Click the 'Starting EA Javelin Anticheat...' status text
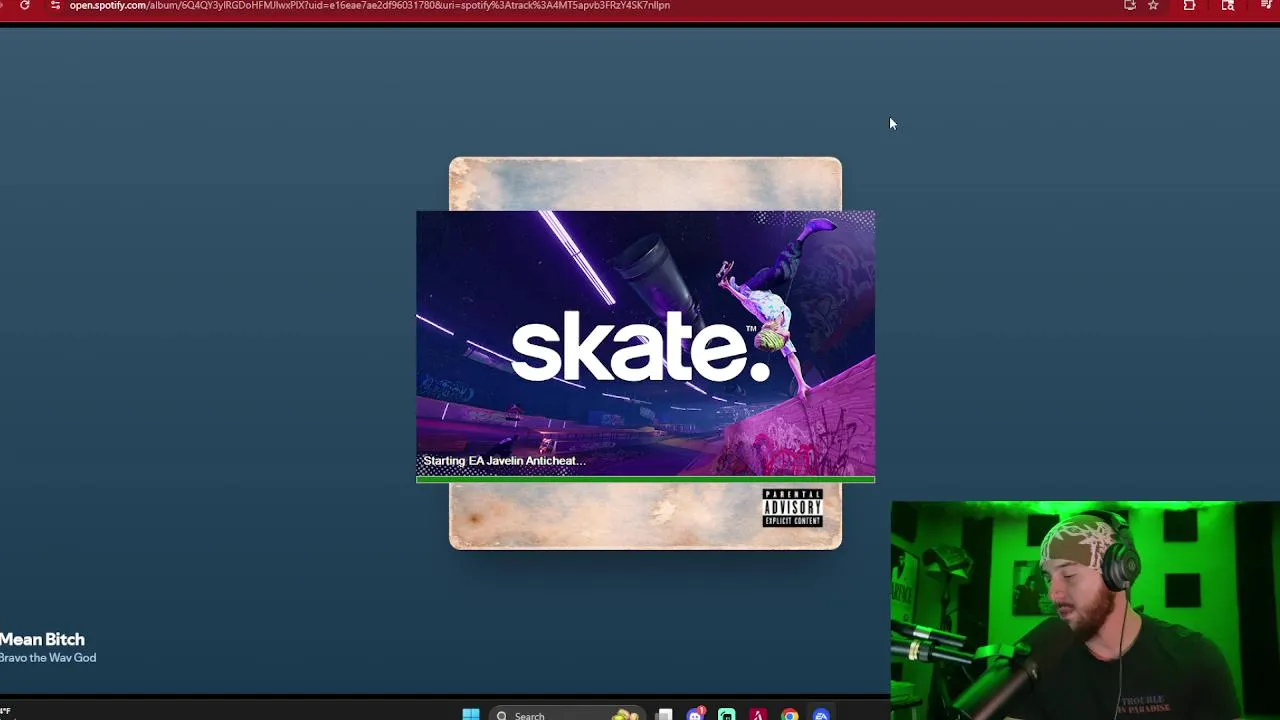Screen dimensions: 1280x720 (504, 461)
